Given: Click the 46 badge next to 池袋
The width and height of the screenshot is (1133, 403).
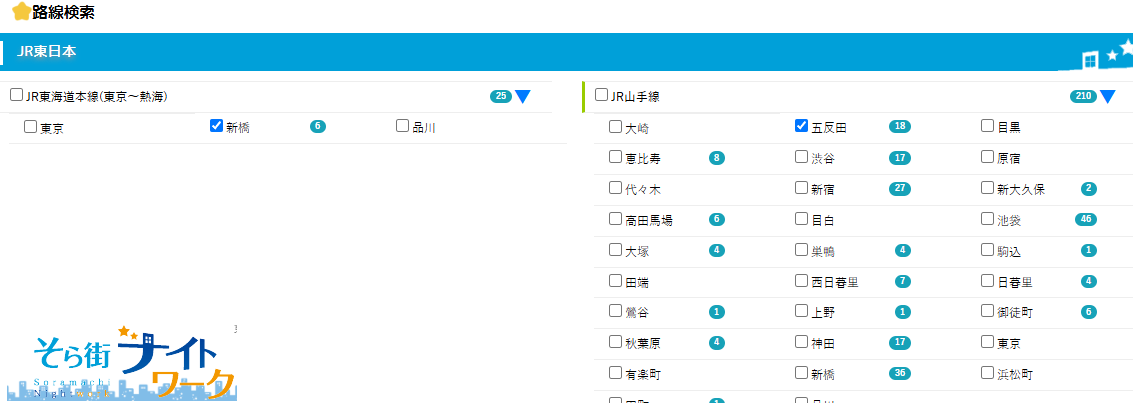Looking at the screenshot, I should tap(1085, 219).
